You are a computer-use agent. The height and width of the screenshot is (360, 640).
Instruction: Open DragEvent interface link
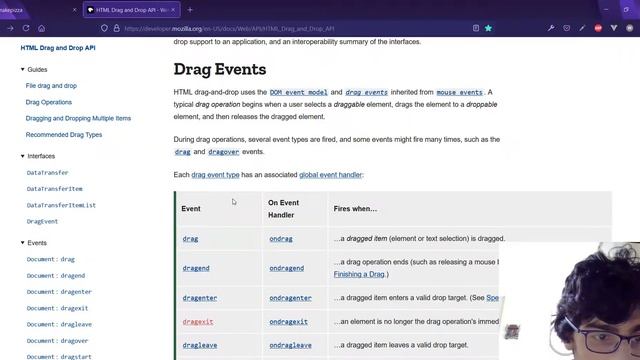42,222
